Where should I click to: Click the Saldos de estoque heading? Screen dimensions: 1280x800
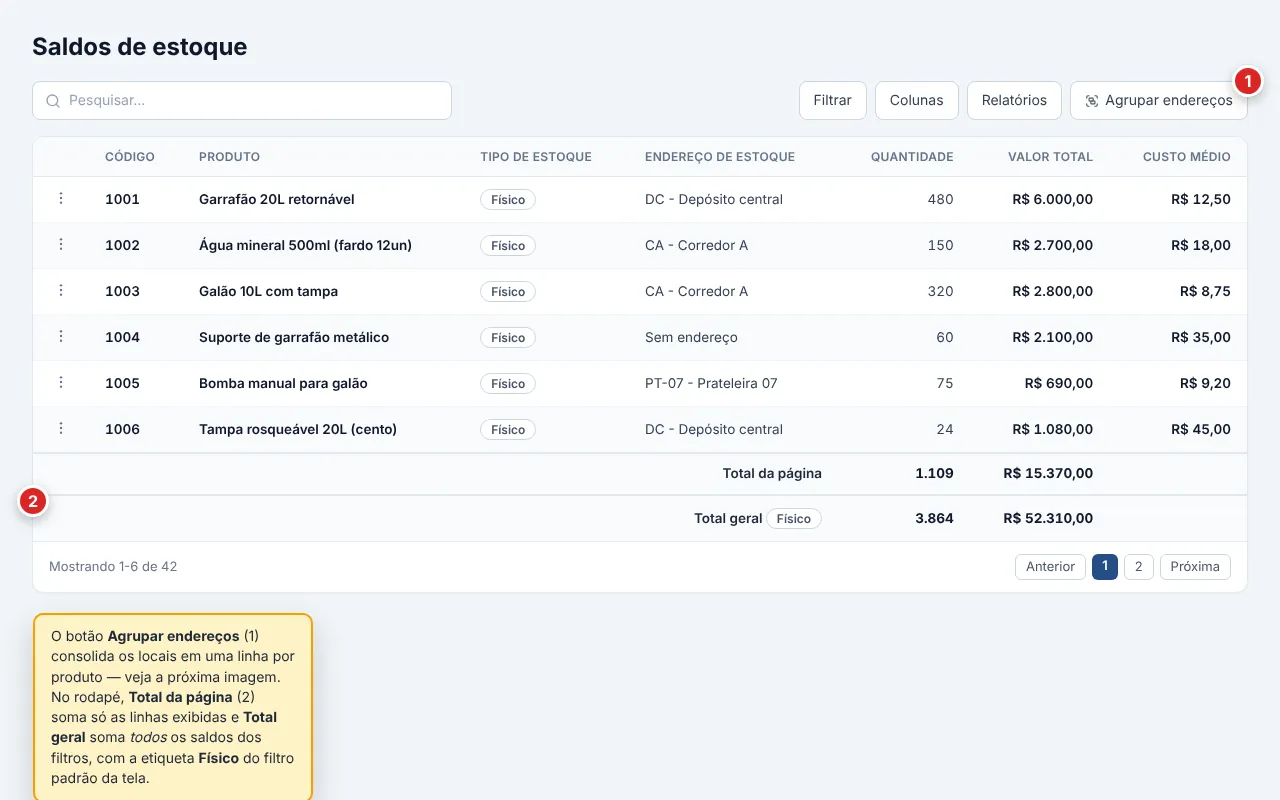[x=140, y=46]
